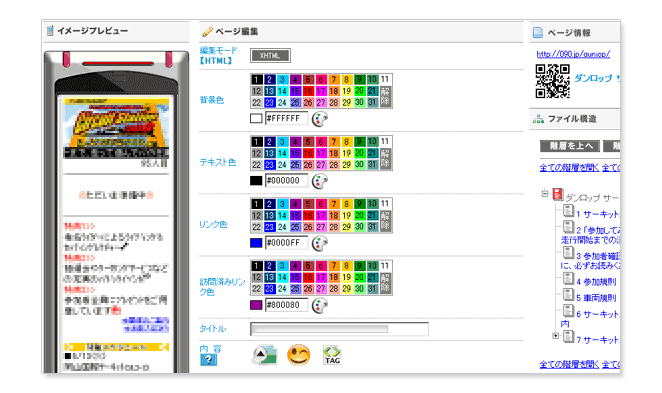Pick navy swatch 2 for リンク色
The width and height of the screenshot is (662, 393).
click(269, 203)
